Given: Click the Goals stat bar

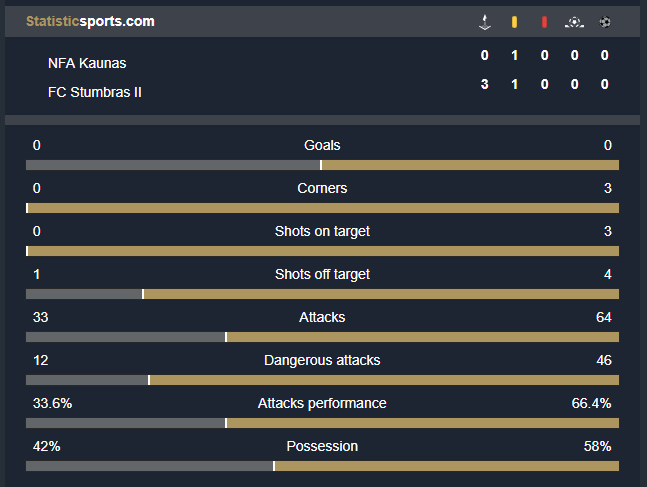Looking at the screenshot, I should 322,165.
